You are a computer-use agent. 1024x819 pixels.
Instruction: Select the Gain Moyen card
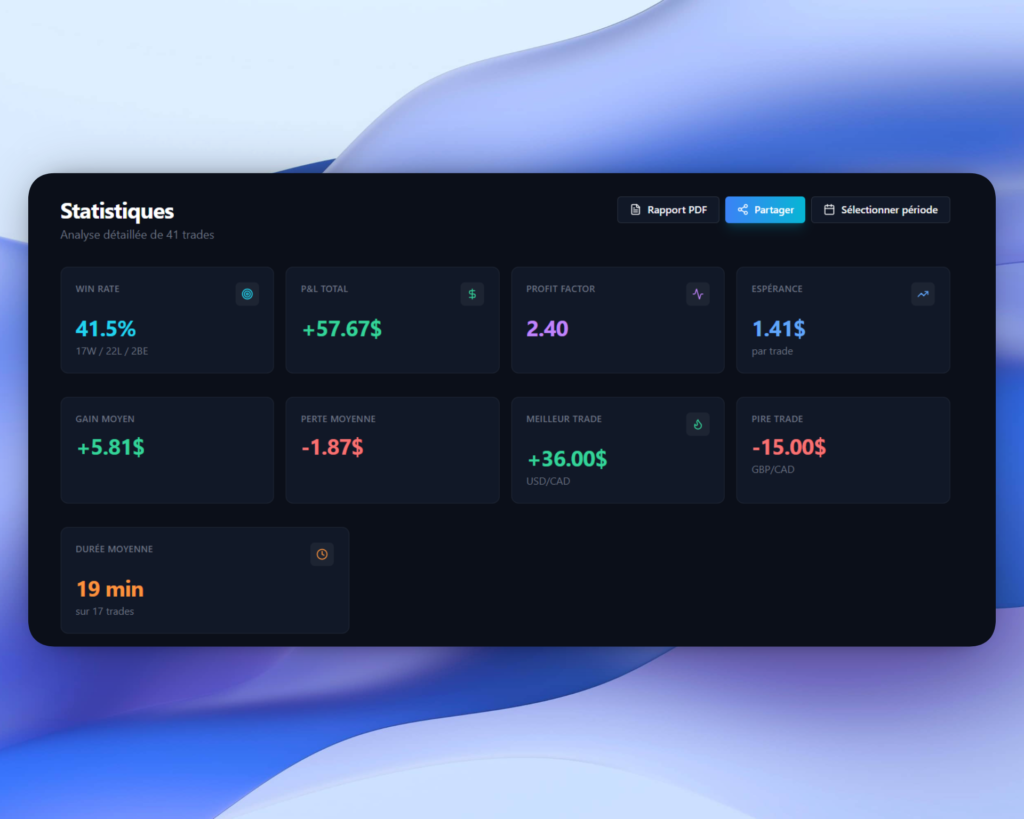coord(167,450)
